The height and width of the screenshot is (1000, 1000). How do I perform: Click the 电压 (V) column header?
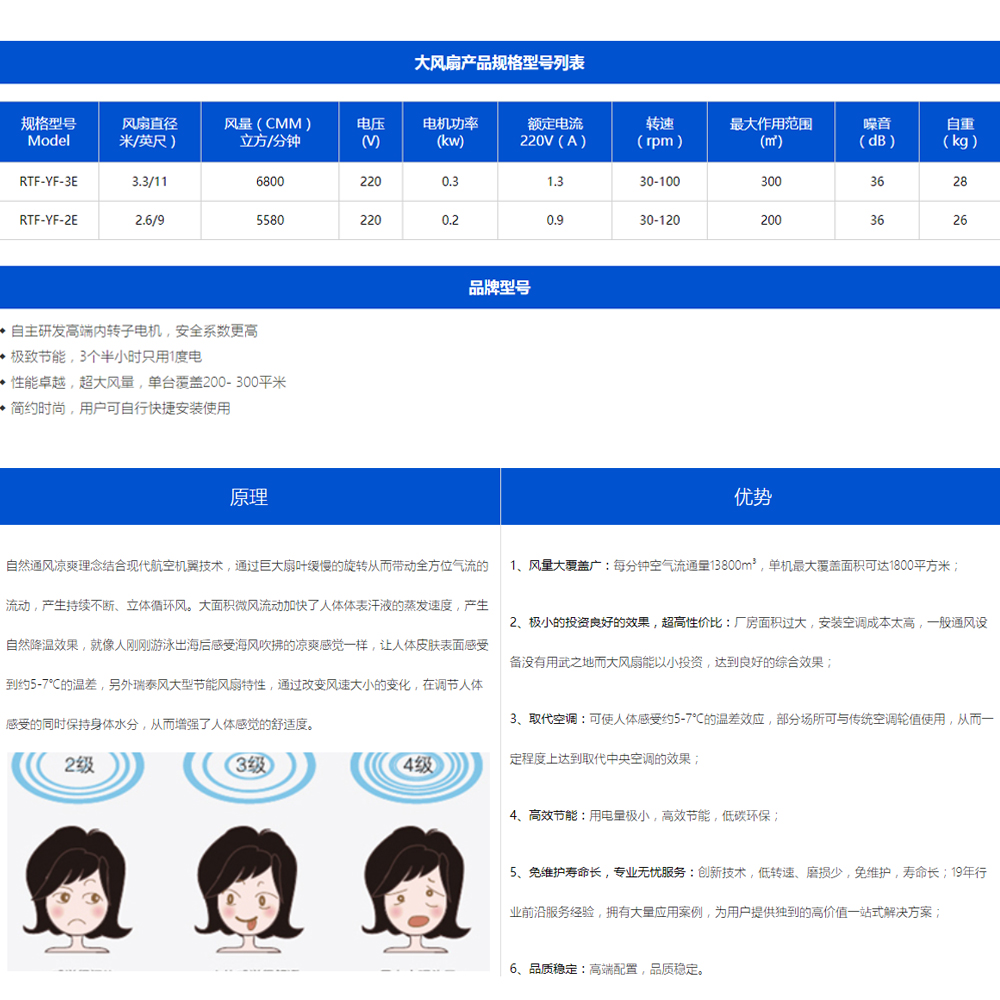[x=371, y=132]
